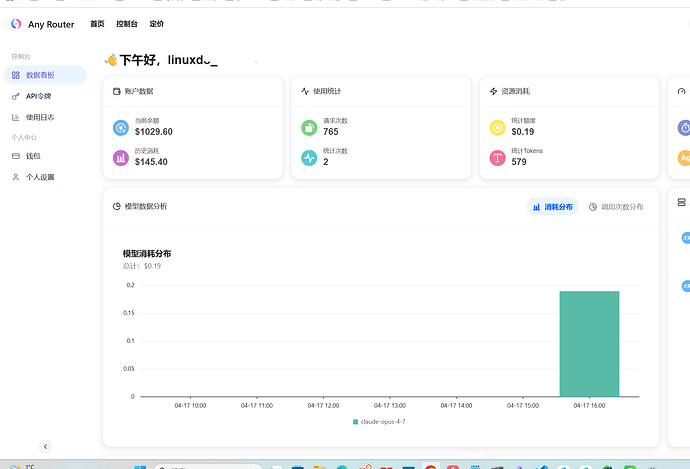This screenshot has width=690, height=469.
Task: Click the $1029.60 balance value
Action: [x=154, y=132]
